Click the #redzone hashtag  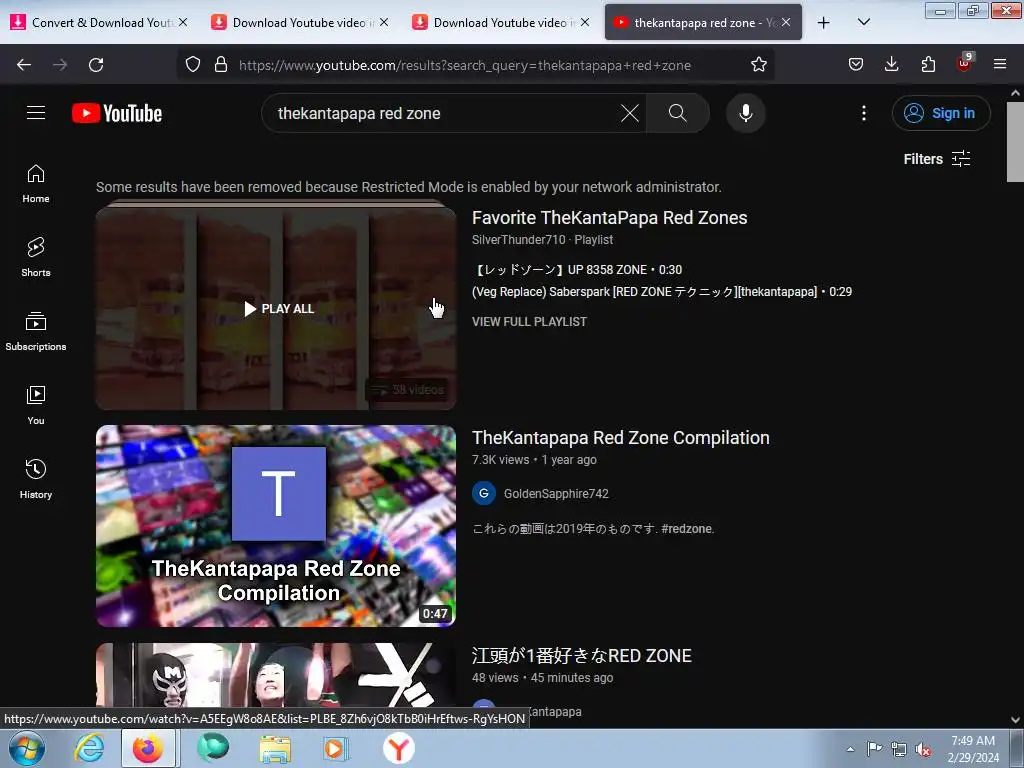coord(688,529)
